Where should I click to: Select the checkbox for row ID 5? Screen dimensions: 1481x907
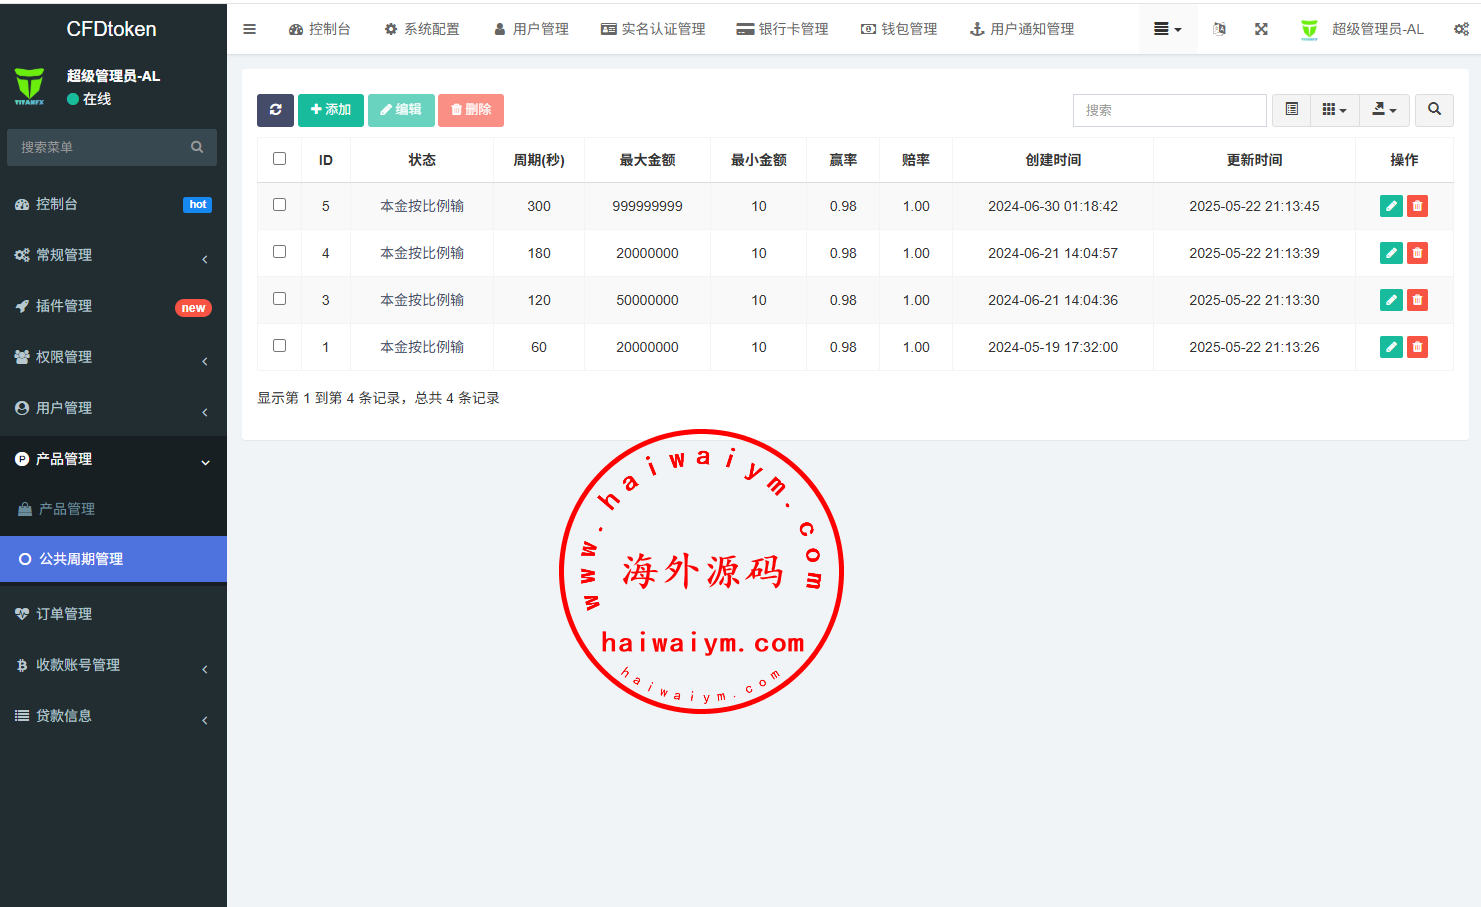pos(280,205)
